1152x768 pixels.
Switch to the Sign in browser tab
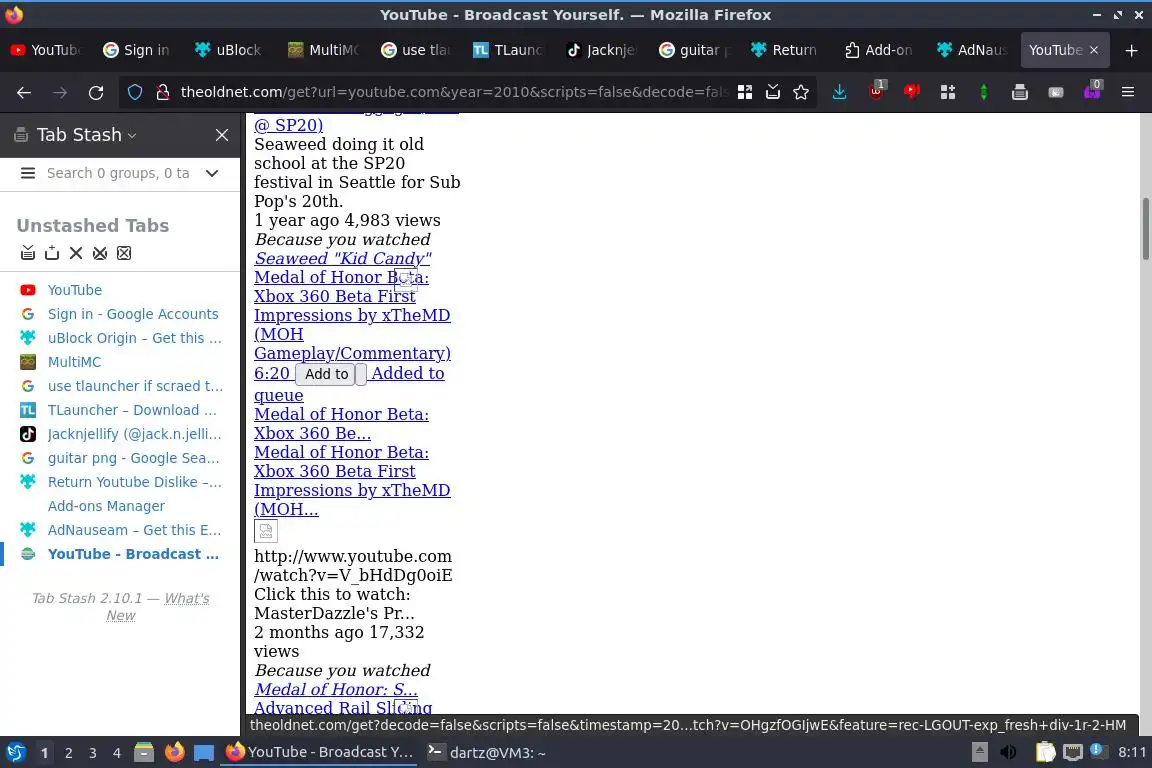pyautogui.click(x=137, y=50)
